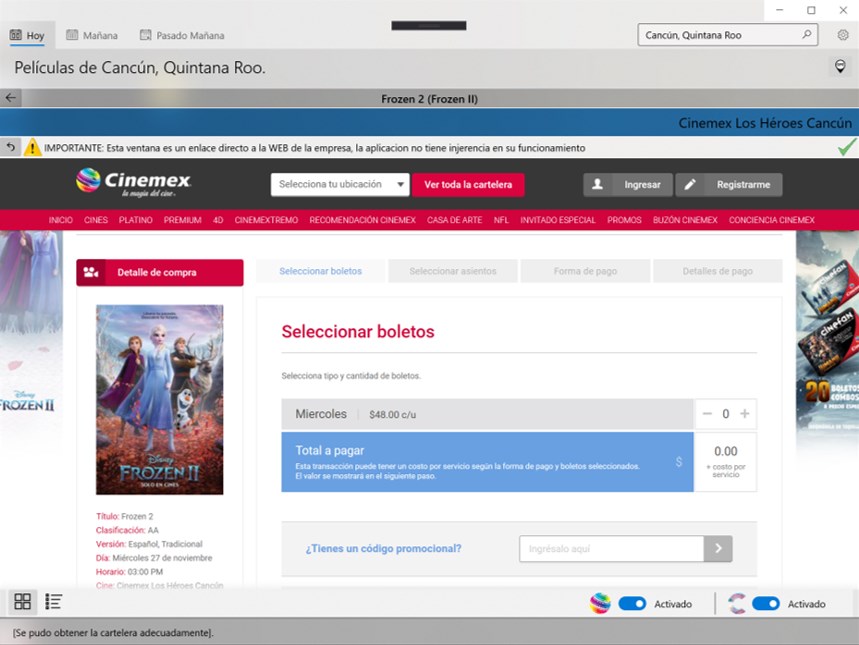Click the map location pin icon
859x645 pixels.
coord(840,67)
